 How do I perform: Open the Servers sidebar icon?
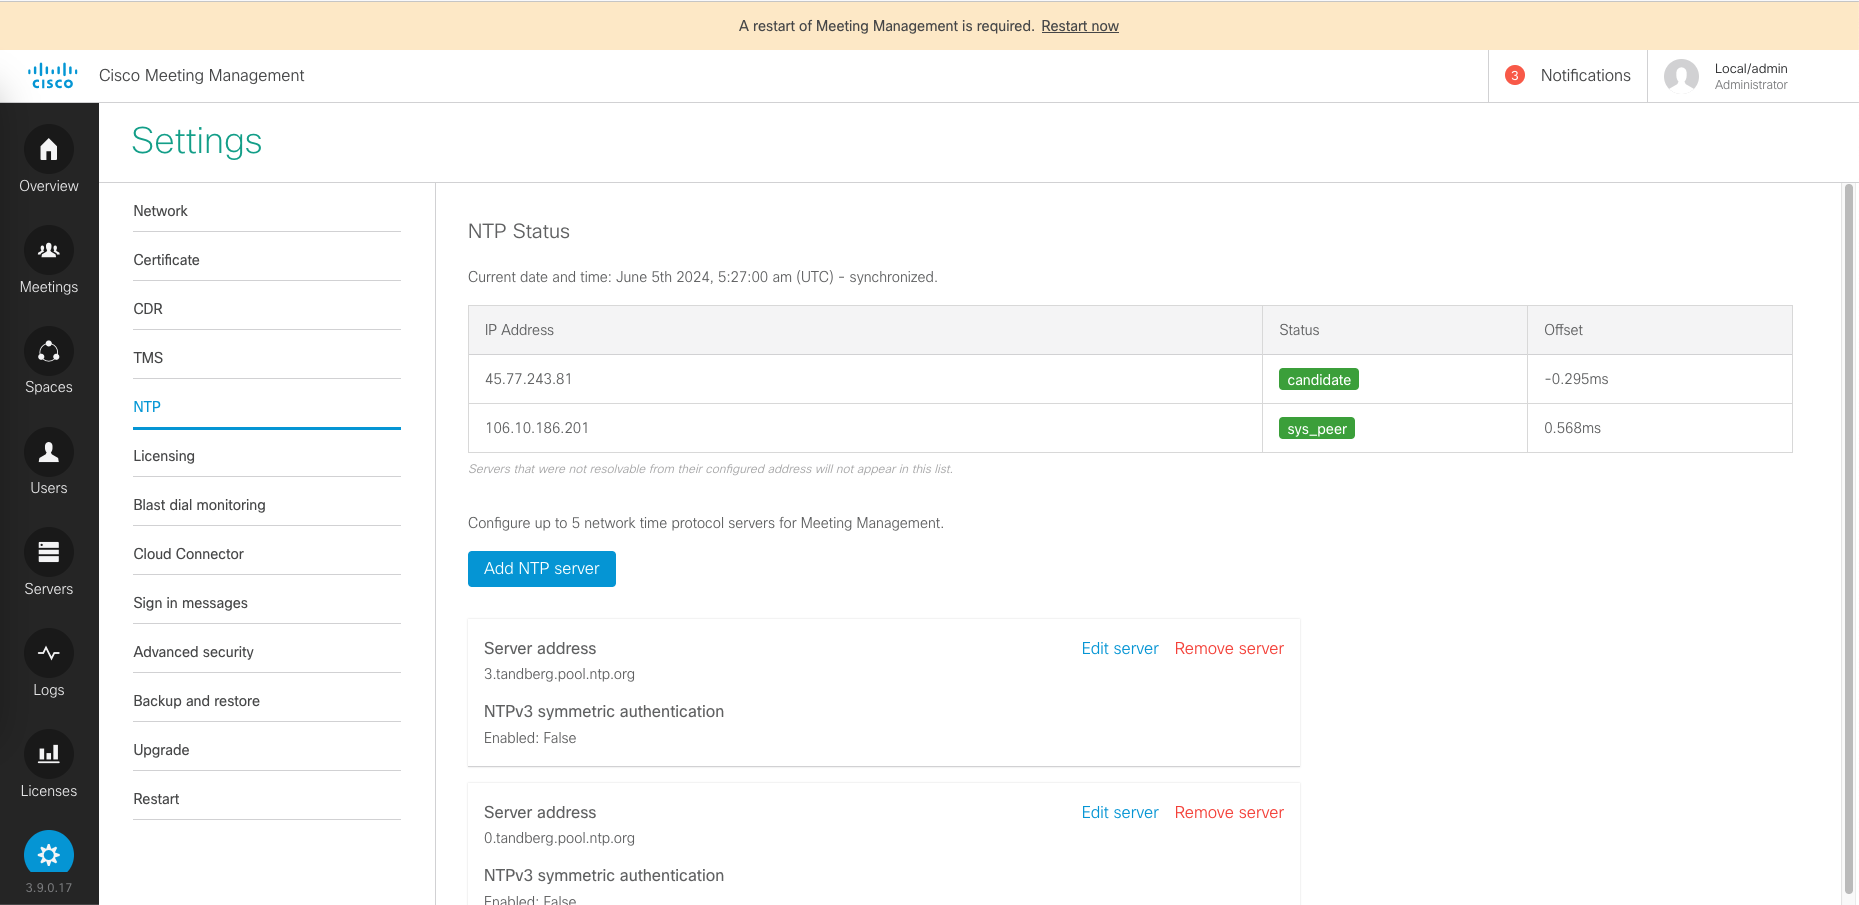[x=48, y=553]
